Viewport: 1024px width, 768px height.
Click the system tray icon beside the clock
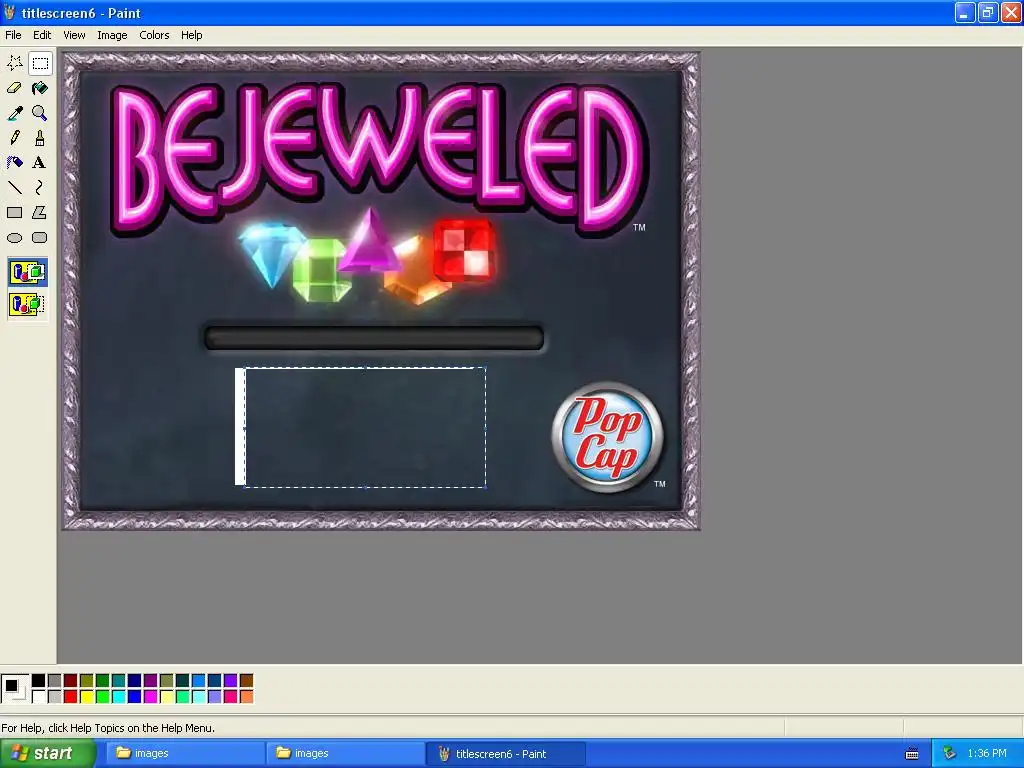point(950,753)
